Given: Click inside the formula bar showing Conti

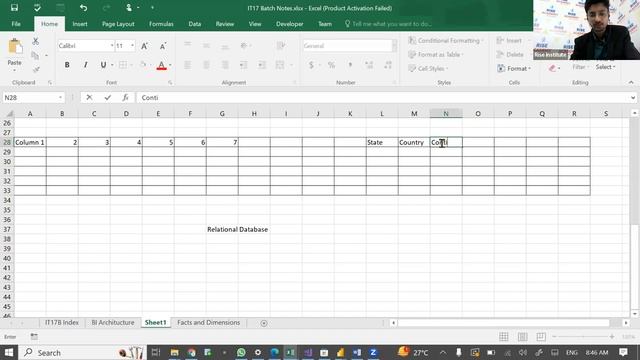Looking at the screenshot, I should [x=383, y=98].
